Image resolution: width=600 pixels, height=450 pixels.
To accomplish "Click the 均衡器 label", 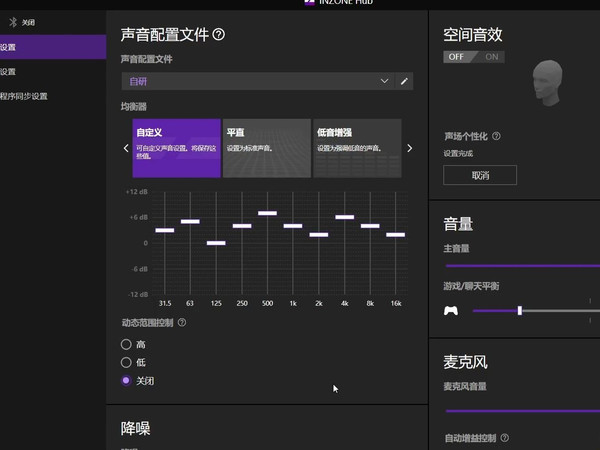I will (134, 106).
